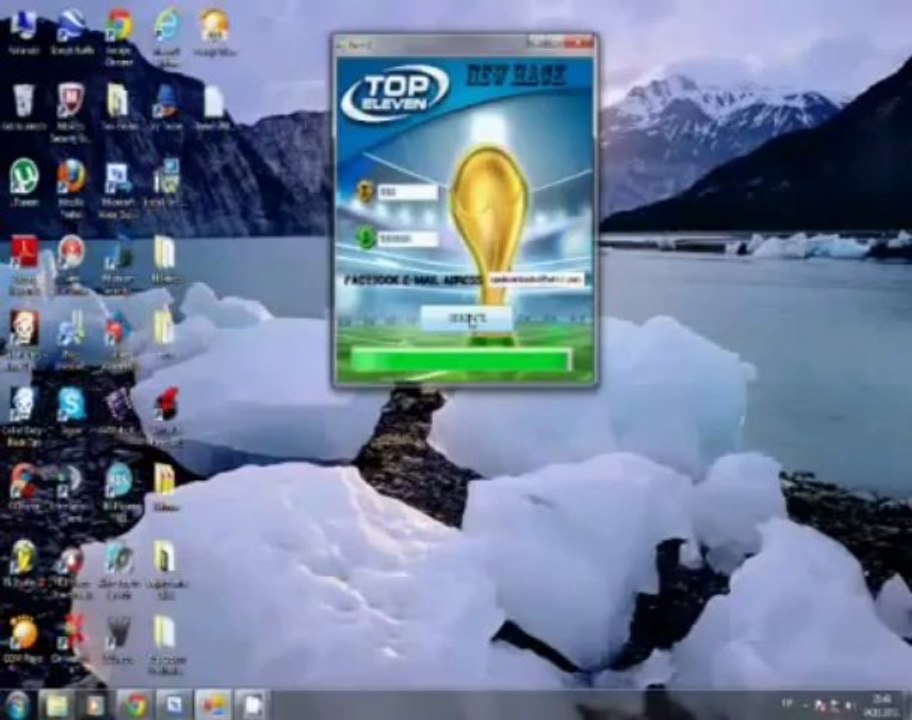
Task: Select the green cash amount field
Action: point(408,238)
